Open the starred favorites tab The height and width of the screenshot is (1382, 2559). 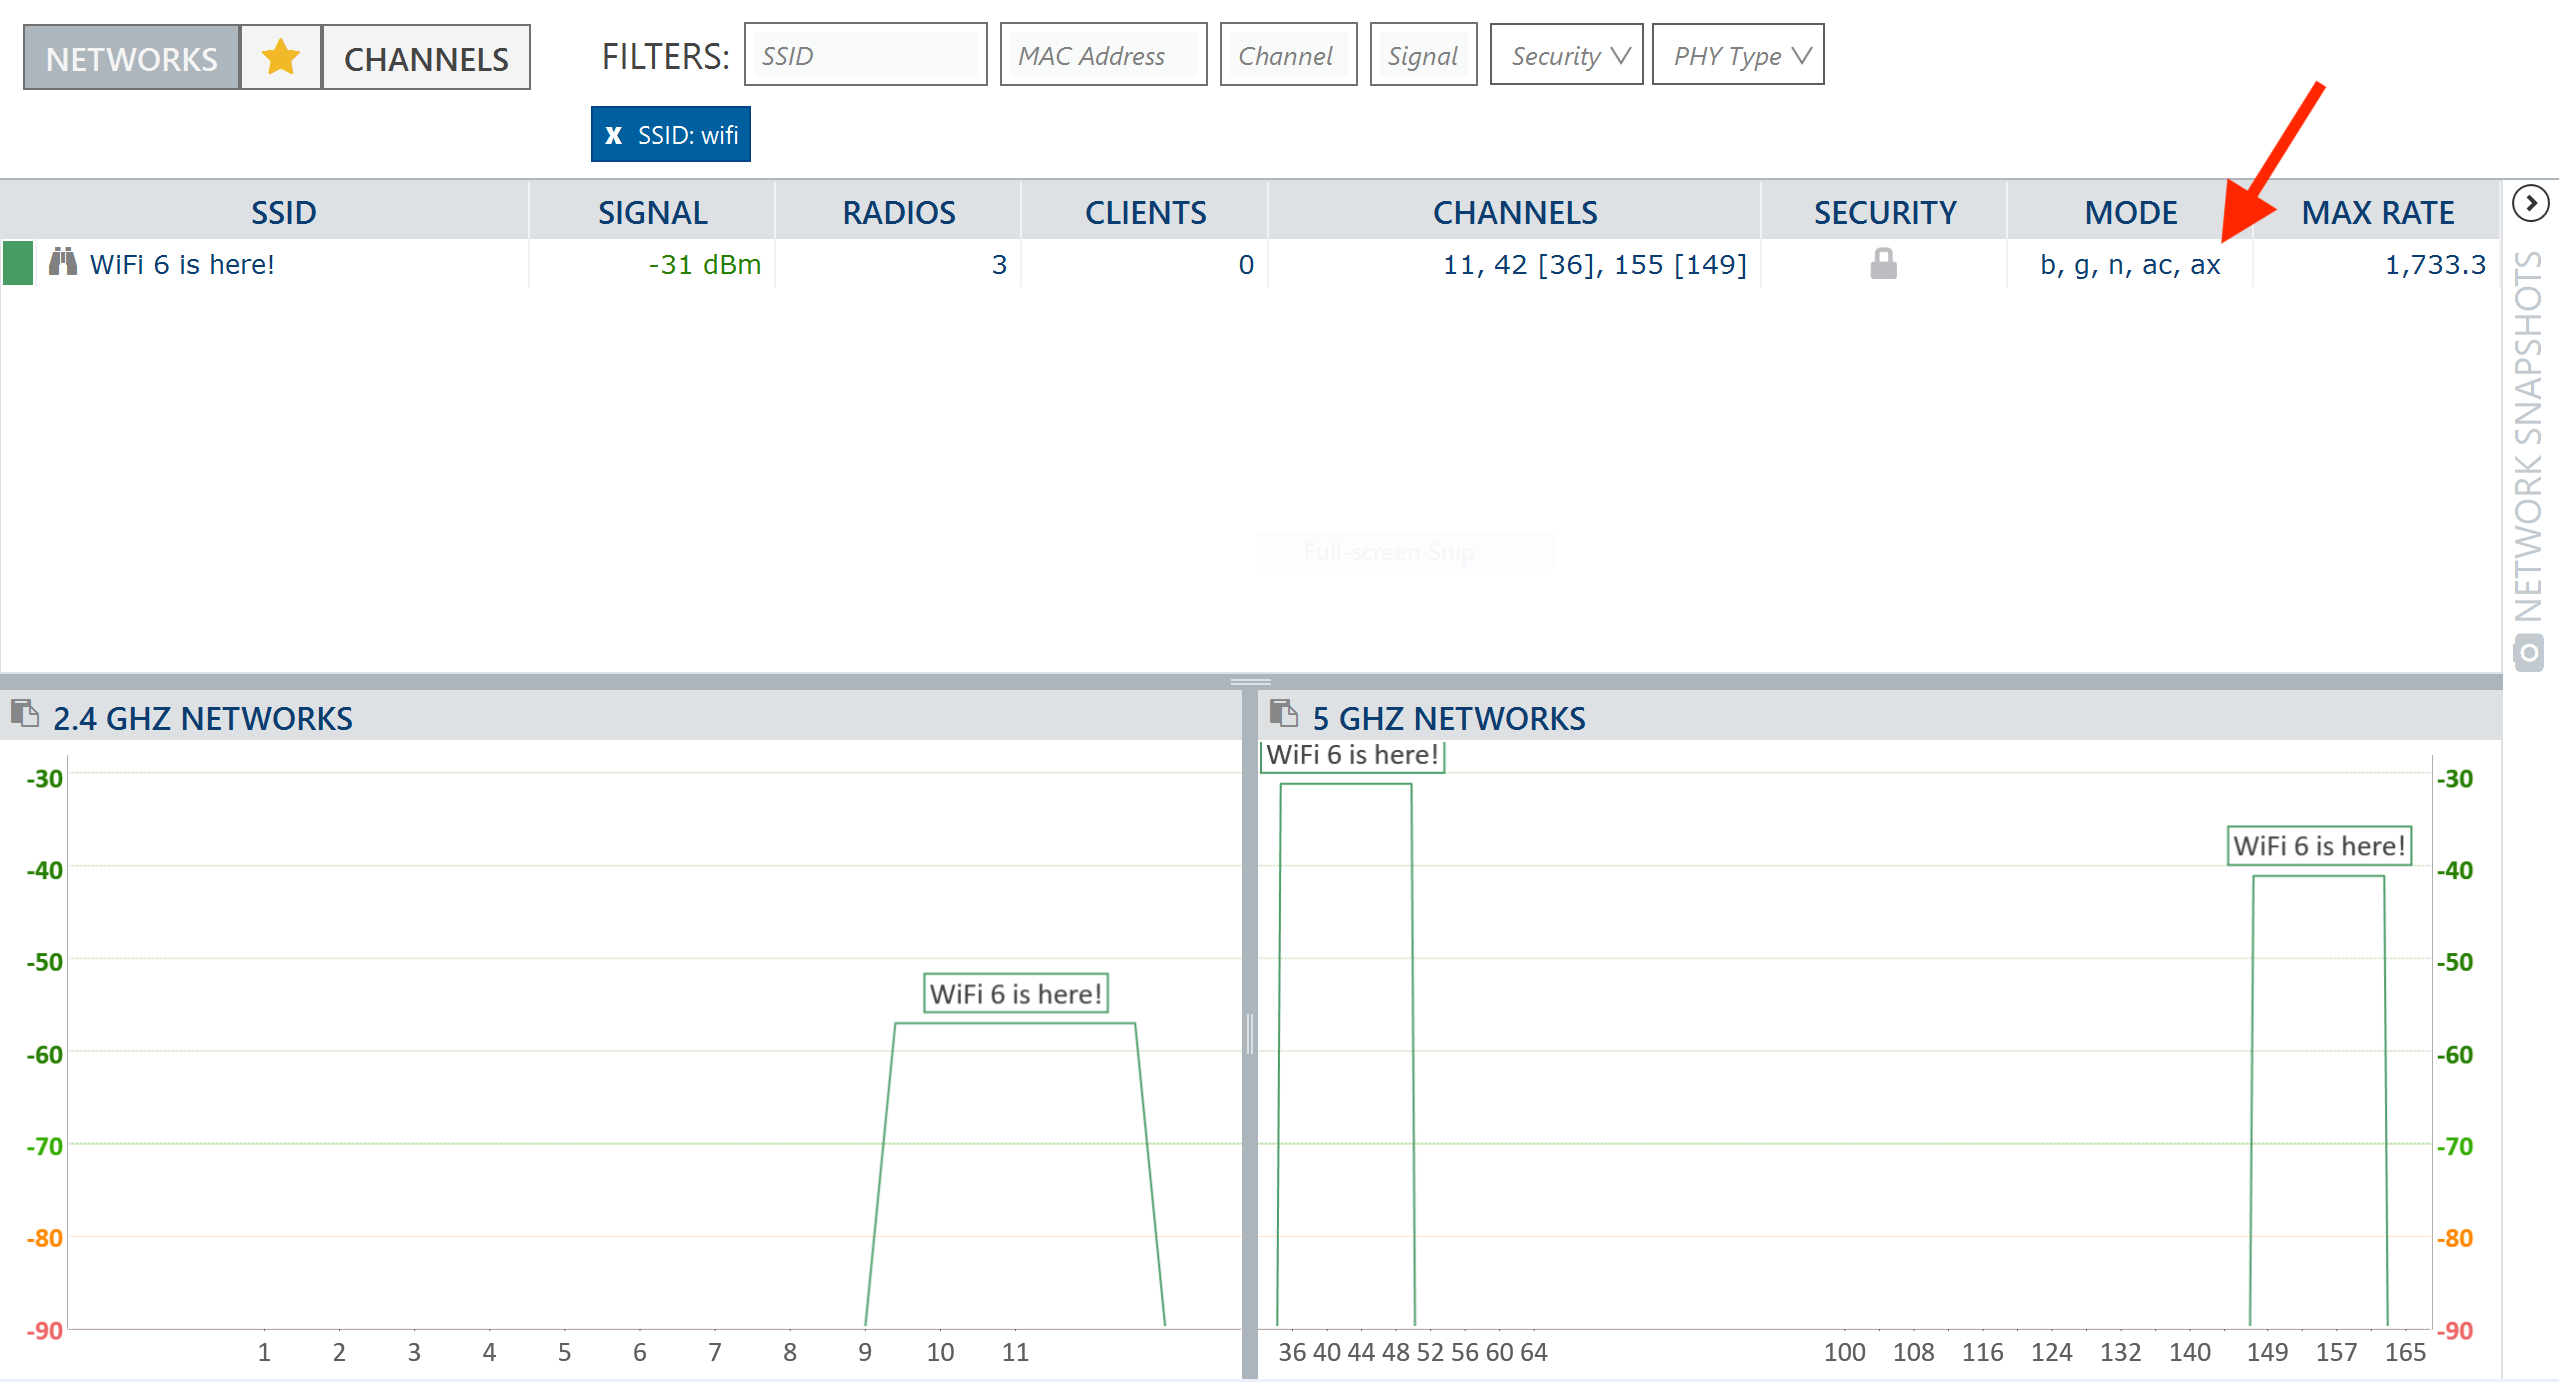click(x=281, y=57)
